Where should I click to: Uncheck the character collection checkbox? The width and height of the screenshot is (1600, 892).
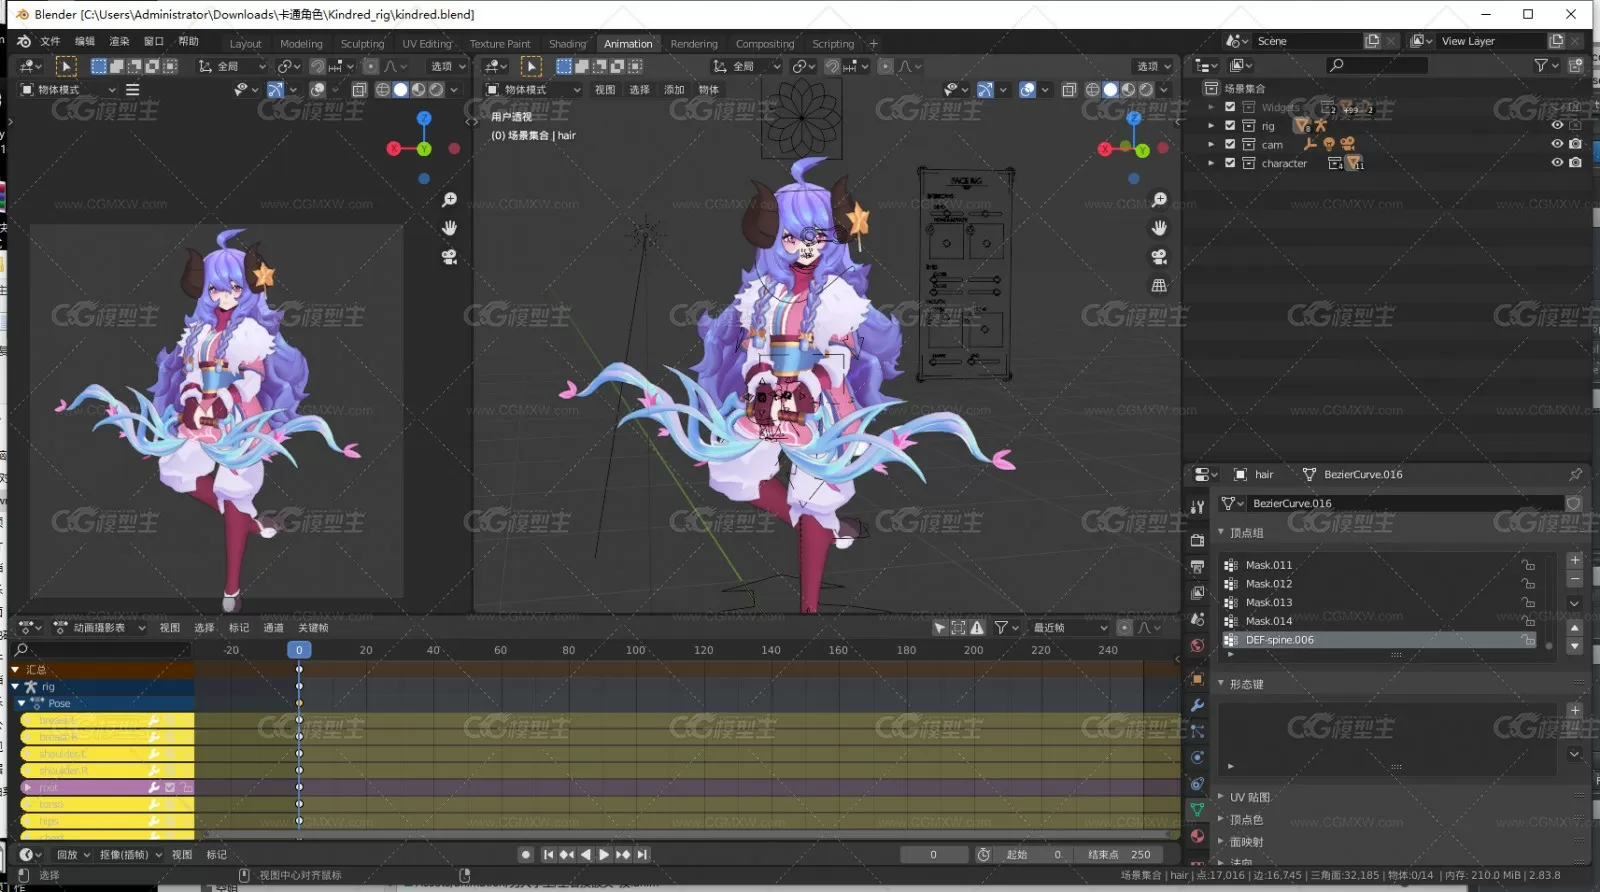1230,163
